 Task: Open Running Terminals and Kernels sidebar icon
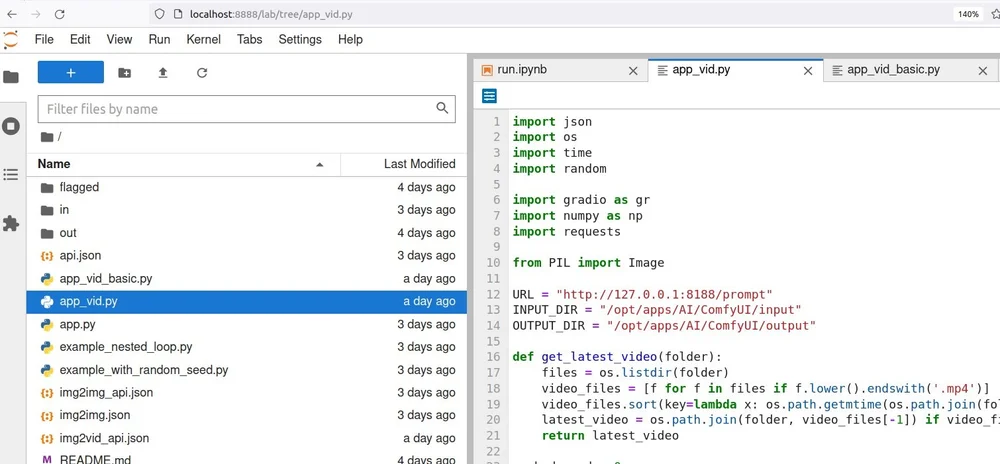pyautogui.click(x=11, y=126)
